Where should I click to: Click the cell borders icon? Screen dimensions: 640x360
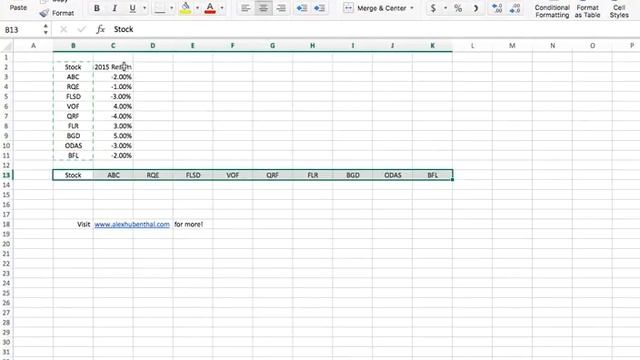point(160,8)
